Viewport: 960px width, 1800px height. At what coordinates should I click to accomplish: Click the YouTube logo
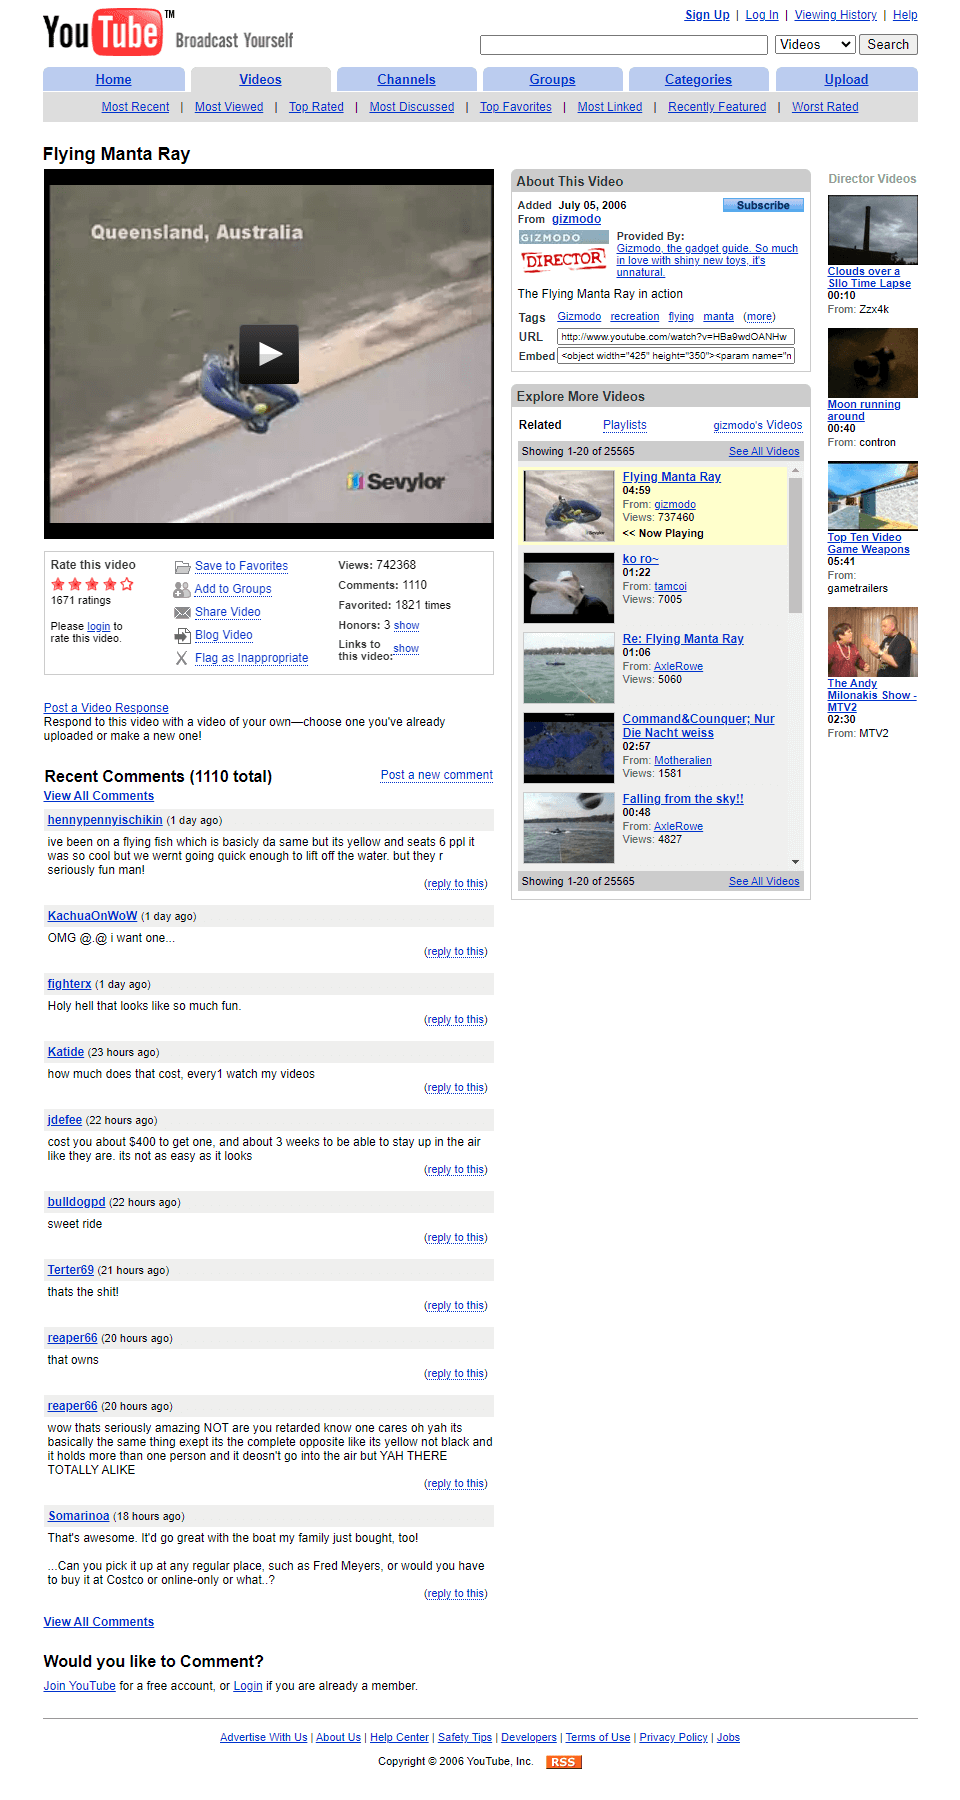(104, 32)
